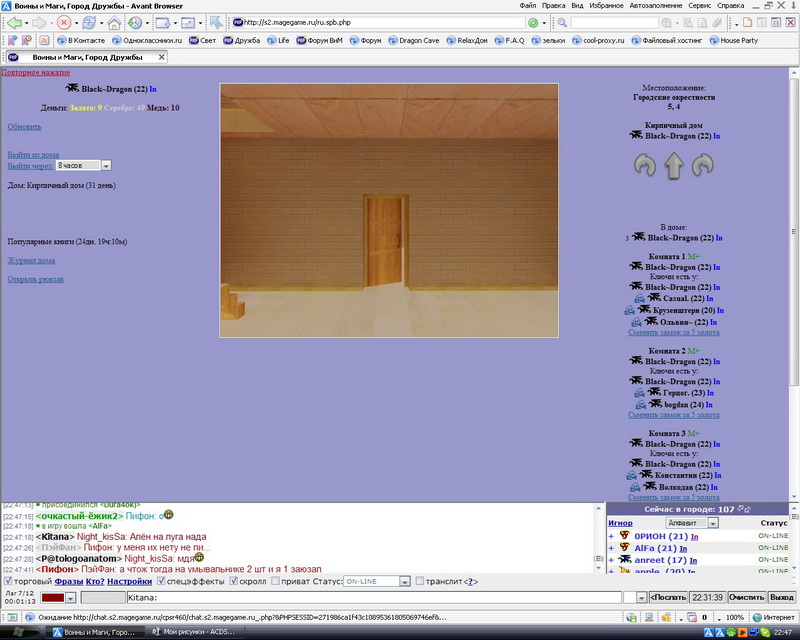Click the dark red chat color swatch

click(x=53, y=598)
